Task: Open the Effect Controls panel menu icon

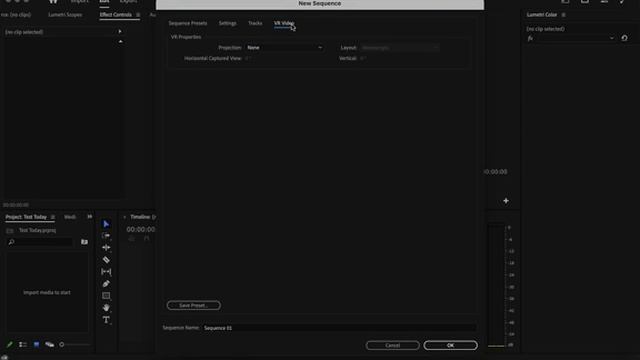Action: click(138, 15)
